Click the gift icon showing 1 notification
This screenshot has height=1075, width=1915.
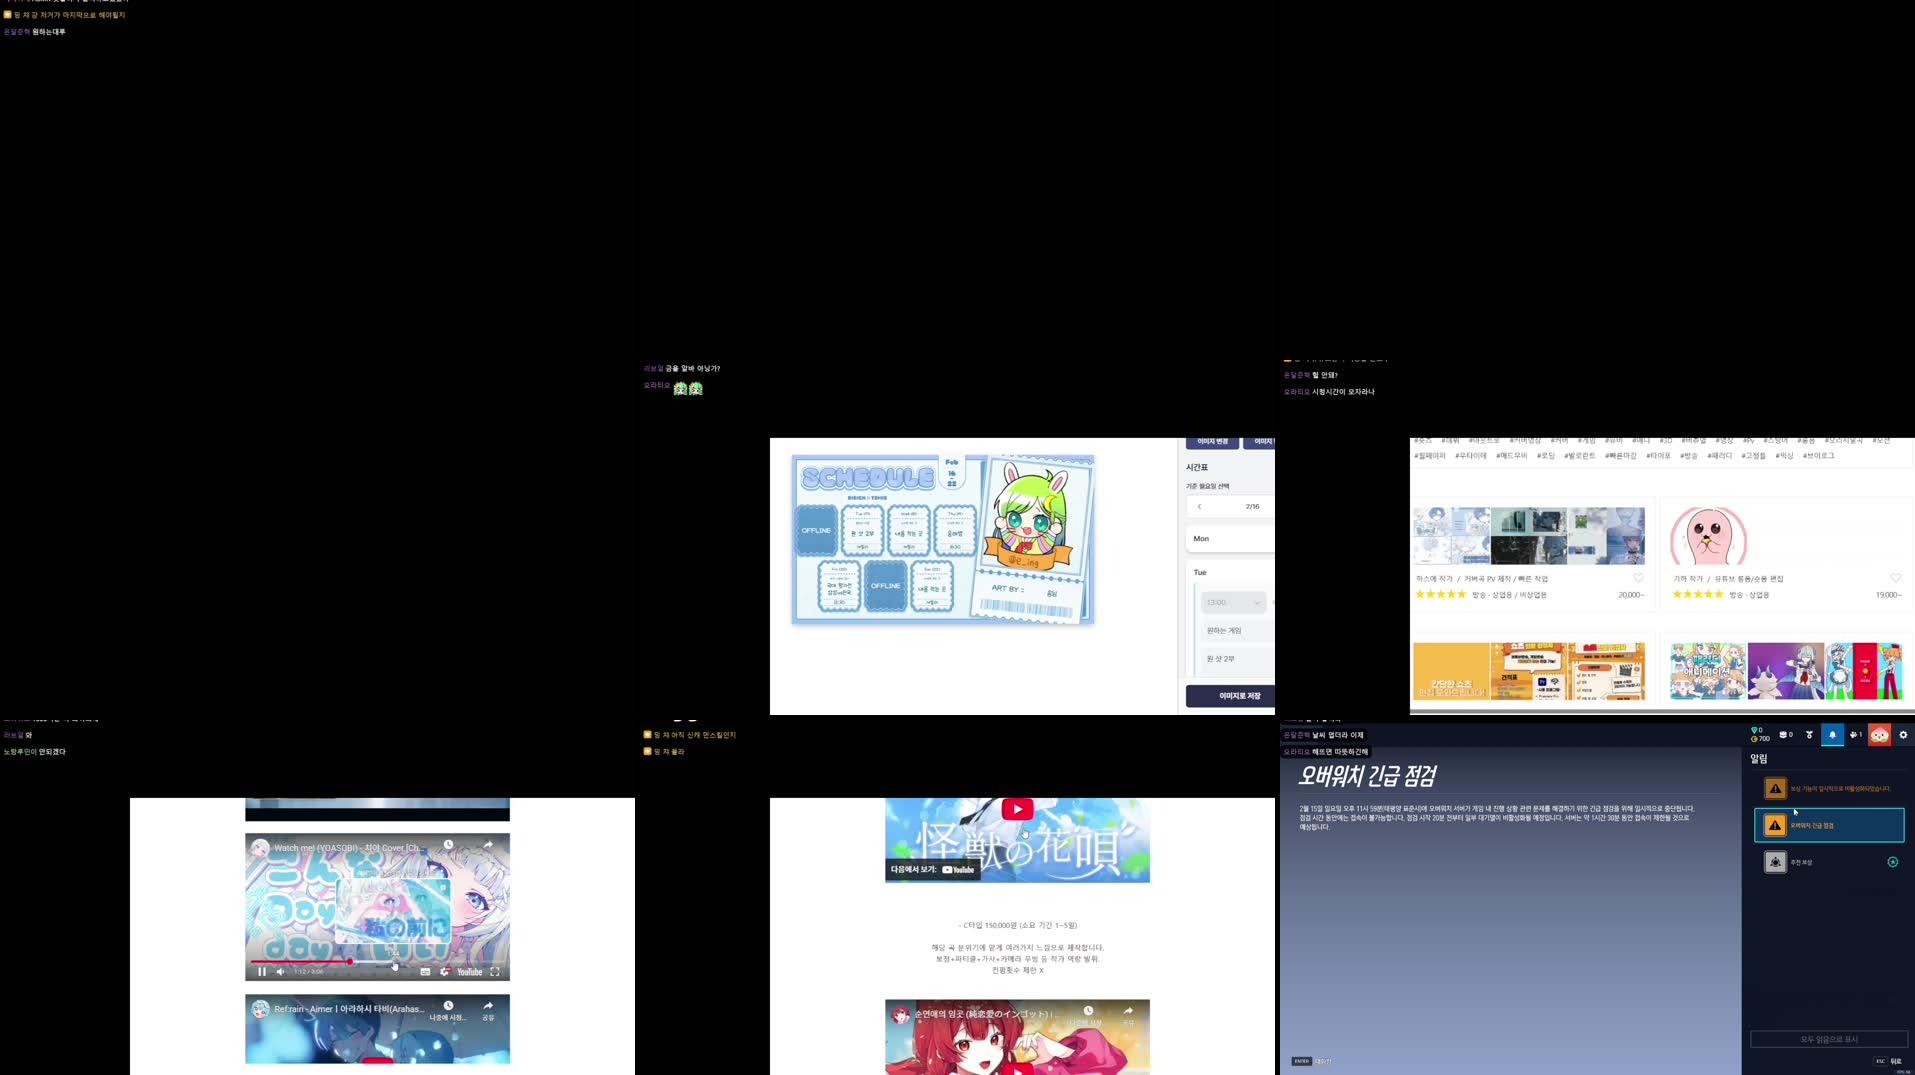click(x=1854, y=734)
